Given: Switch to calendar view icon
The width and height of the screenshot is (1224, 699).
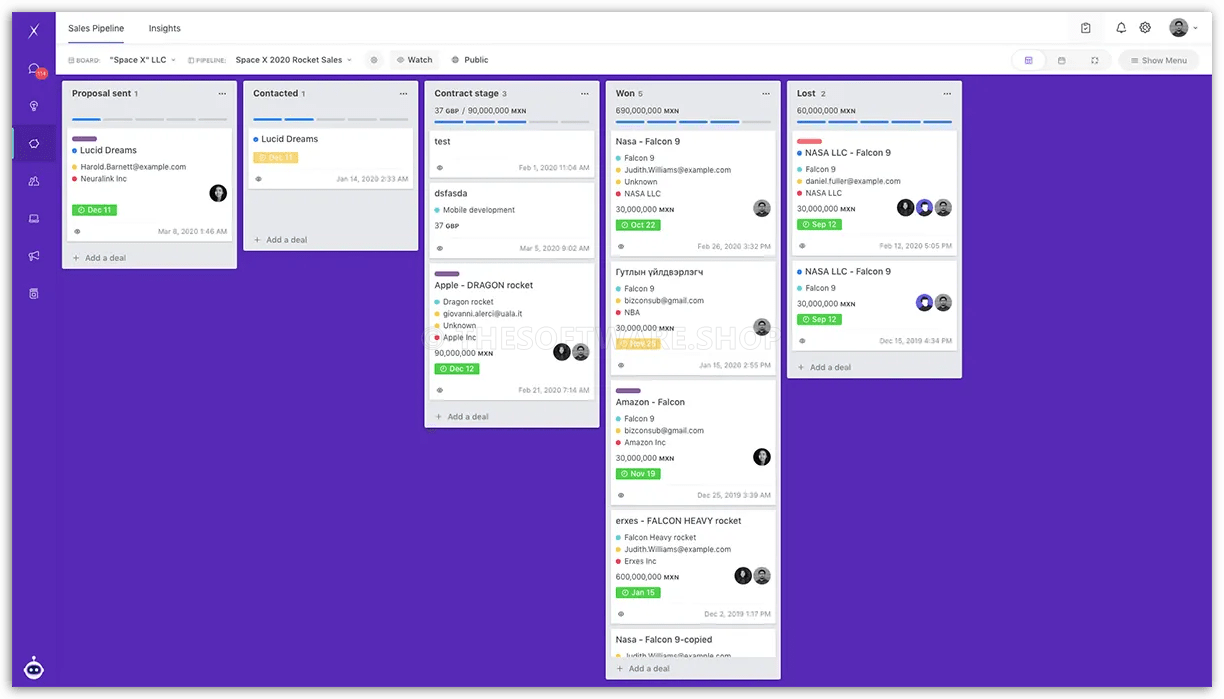Looking at the screenshot, I should point(1061,60).
